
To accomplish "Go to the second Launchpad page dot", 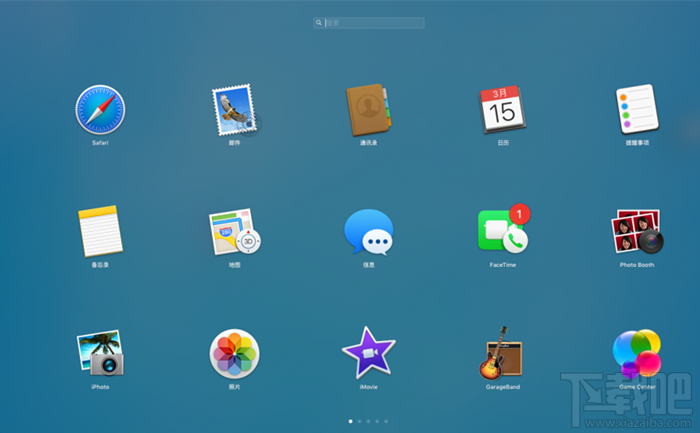I will coord(359,421).
